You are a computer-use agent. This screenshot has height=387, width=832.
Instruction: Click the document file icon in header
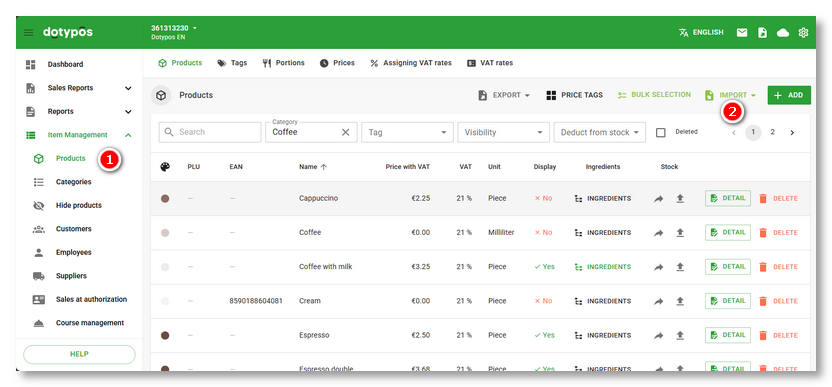762,33
